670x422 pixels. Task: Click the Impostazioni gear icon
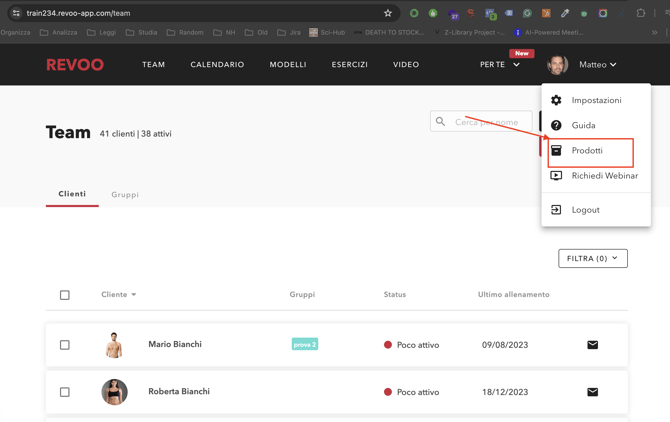556,100
